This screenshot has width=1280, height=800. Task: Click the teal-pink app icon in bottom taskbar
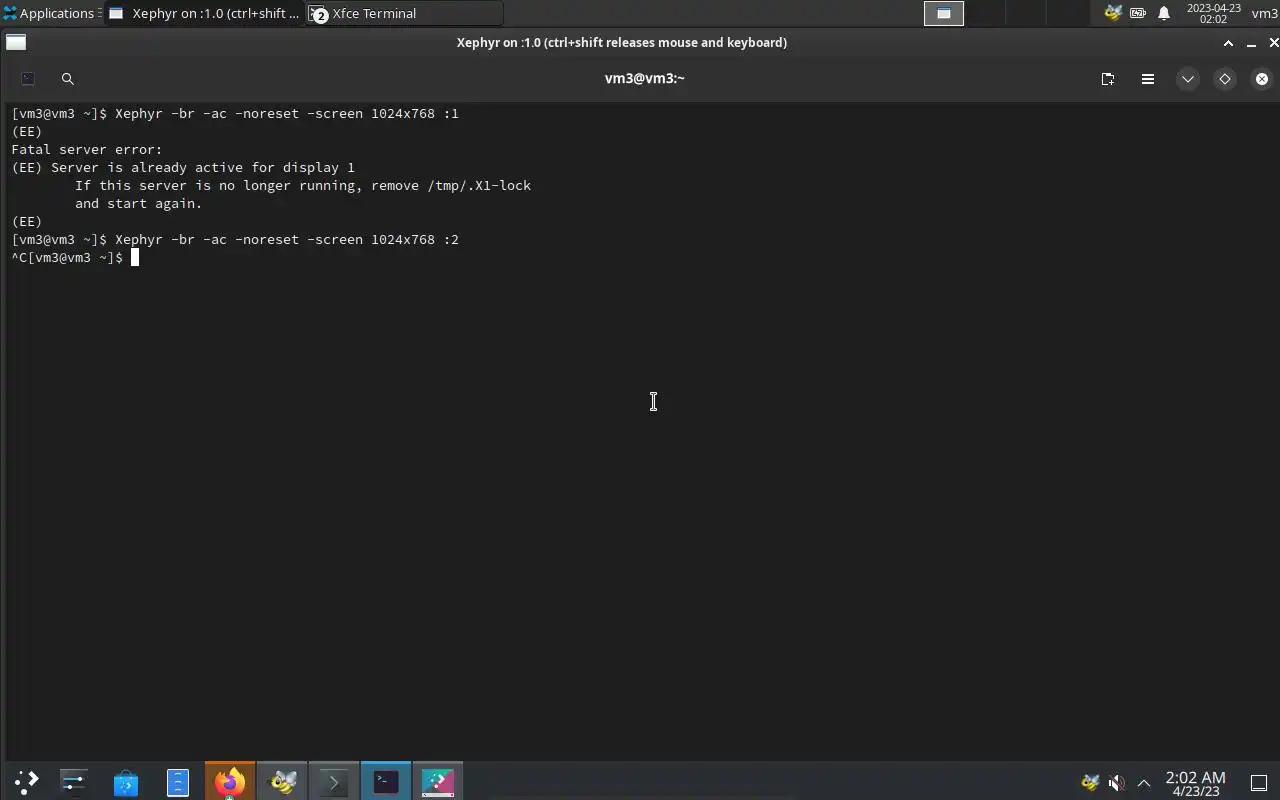point(438,782)
